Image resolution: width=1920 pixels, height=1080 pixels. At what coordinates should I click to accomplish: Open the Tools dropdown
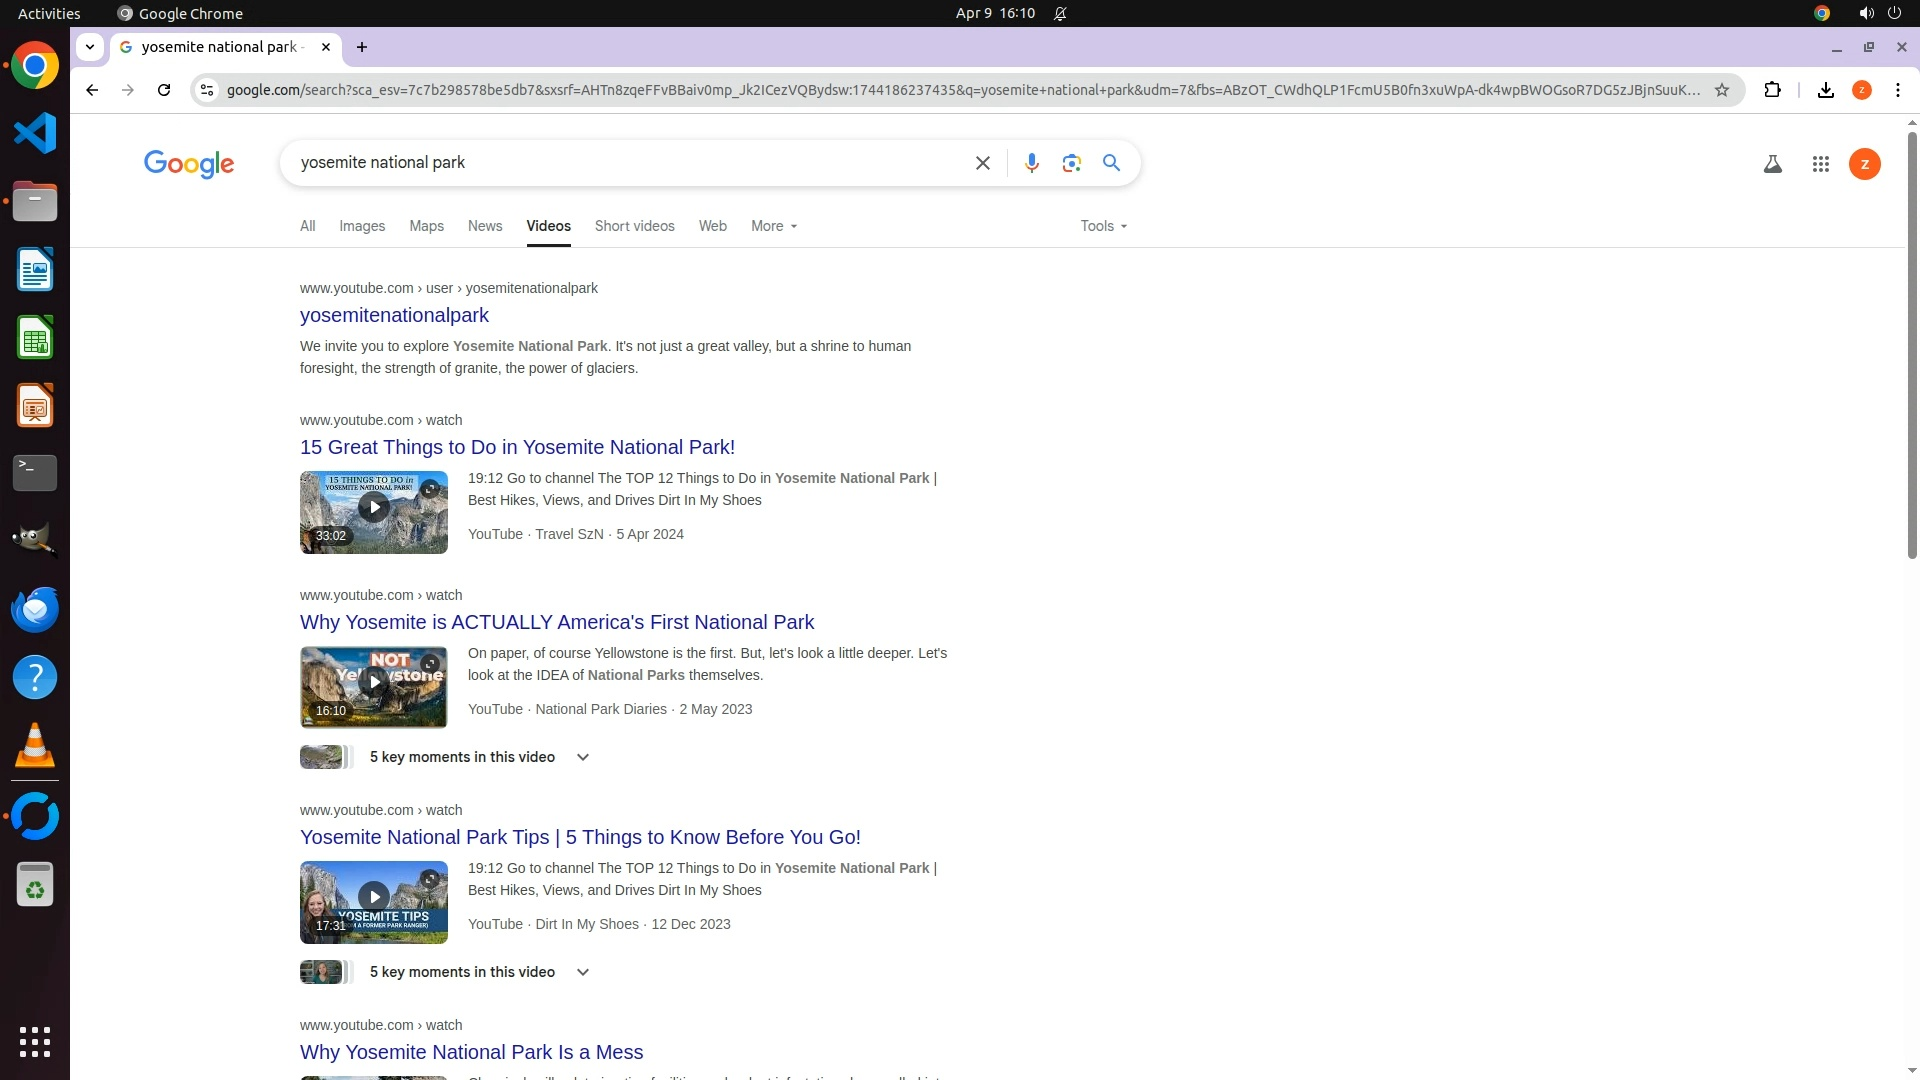coord(1103,226)
